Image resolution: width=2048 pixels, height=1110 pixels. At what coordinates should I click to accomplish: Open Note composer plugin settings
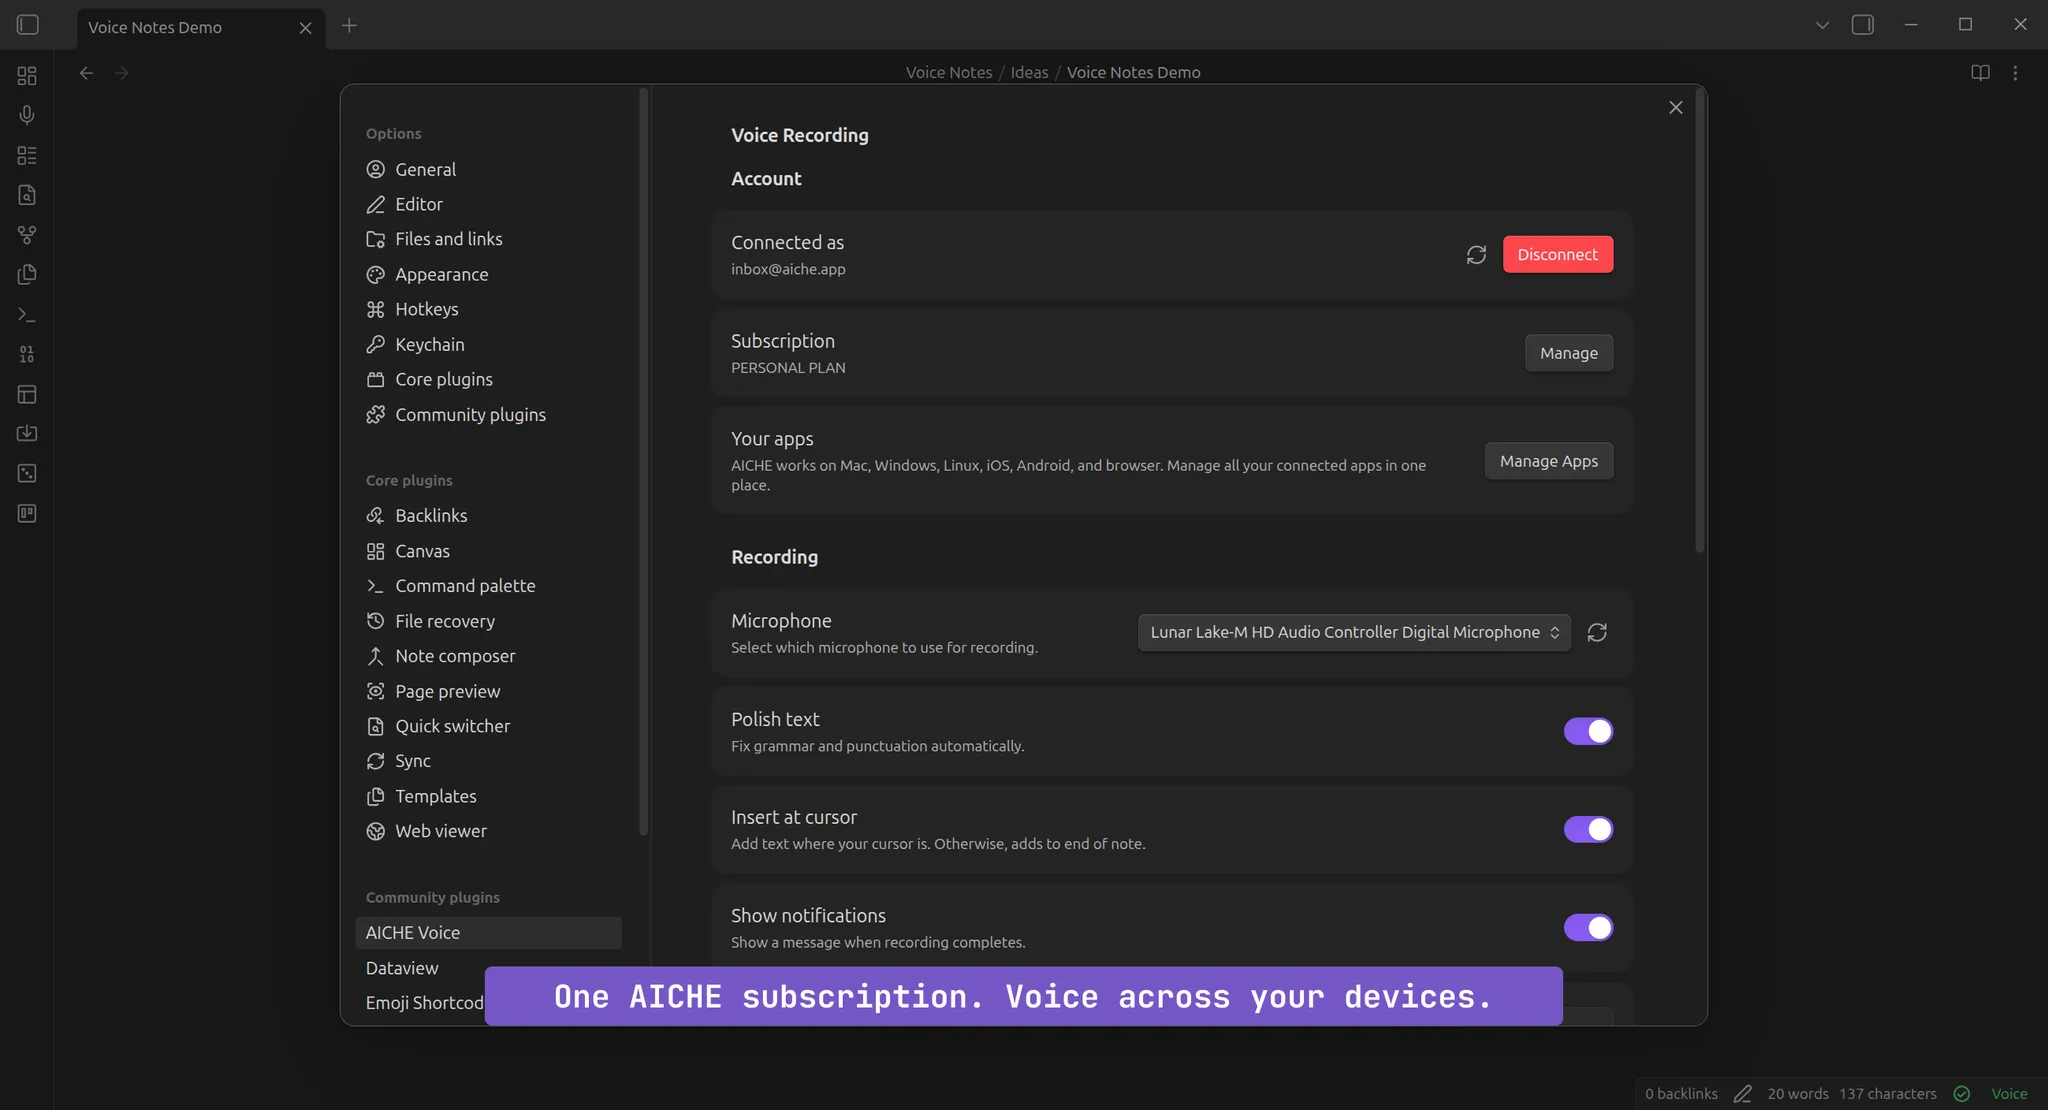click(488, 656)
